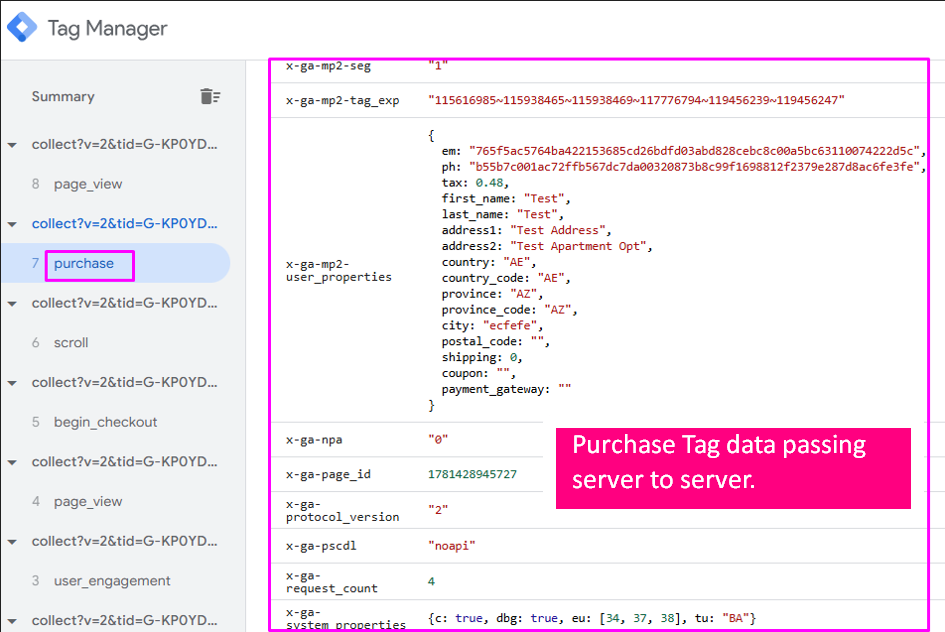The height and width of the screenshot is (632, 945).
Task: Collapse the request group containing user_engagement
Action: tap(12, 542)
